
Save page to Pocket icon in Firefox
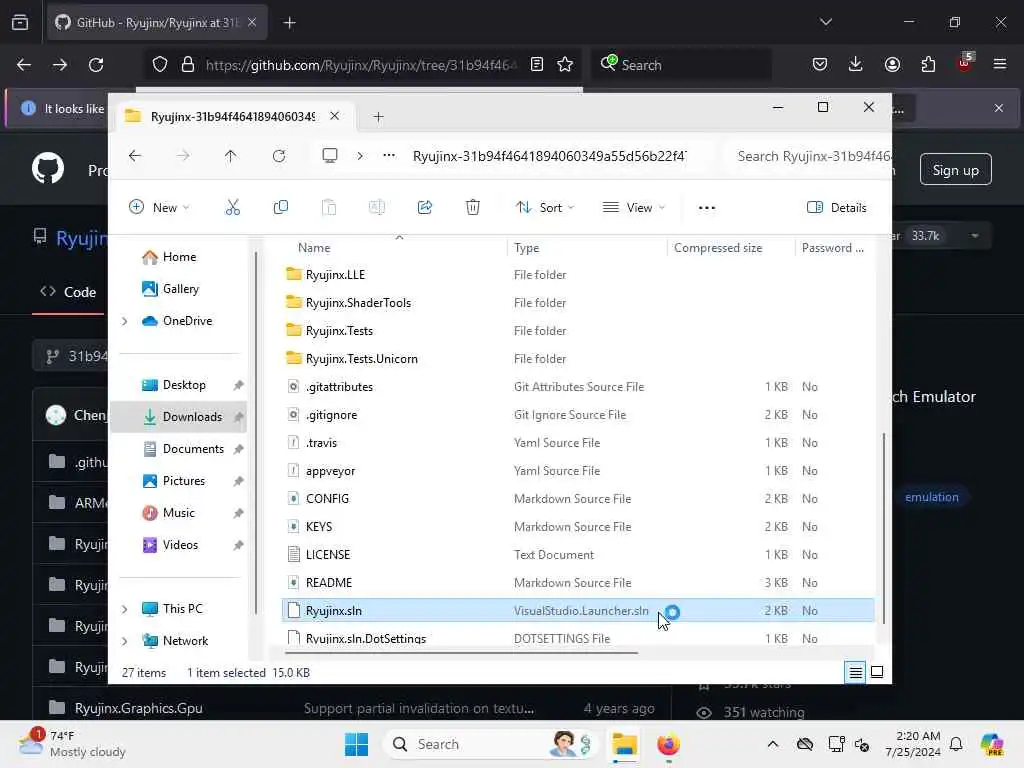pyautogui.click(x=820, y=64)
